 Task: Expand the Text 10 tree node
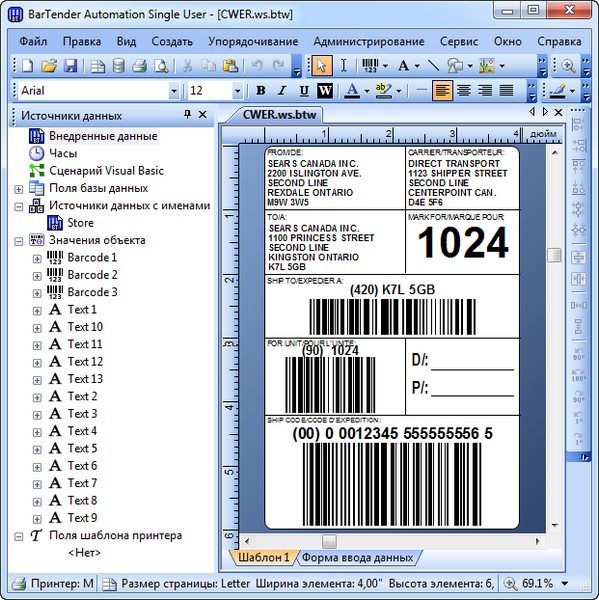(37, 328)
